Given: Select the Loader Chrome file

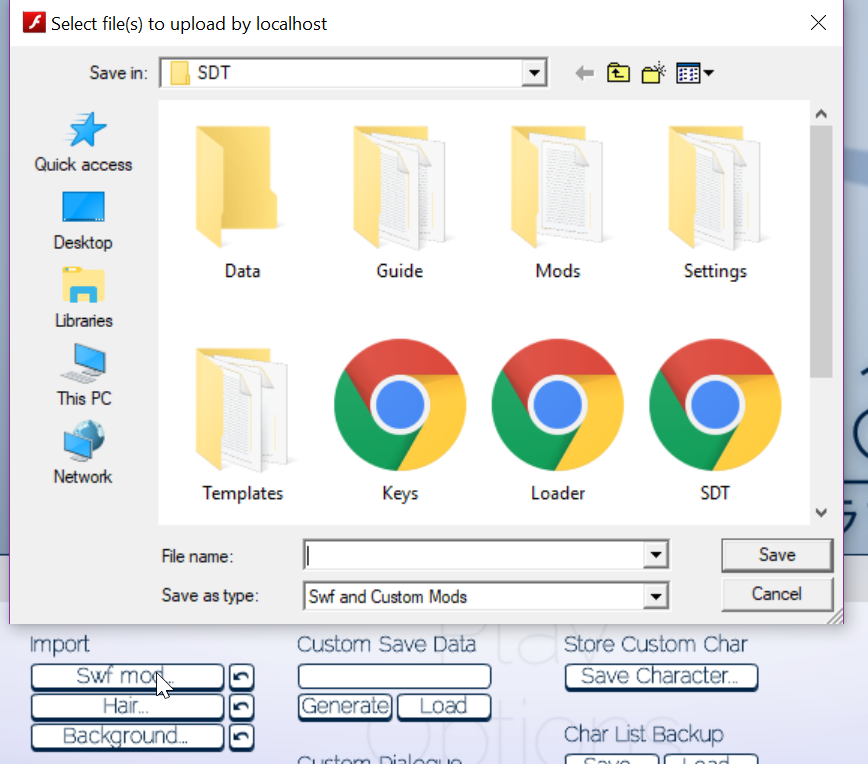Looking at the screenshot, I should coord(557,420).
